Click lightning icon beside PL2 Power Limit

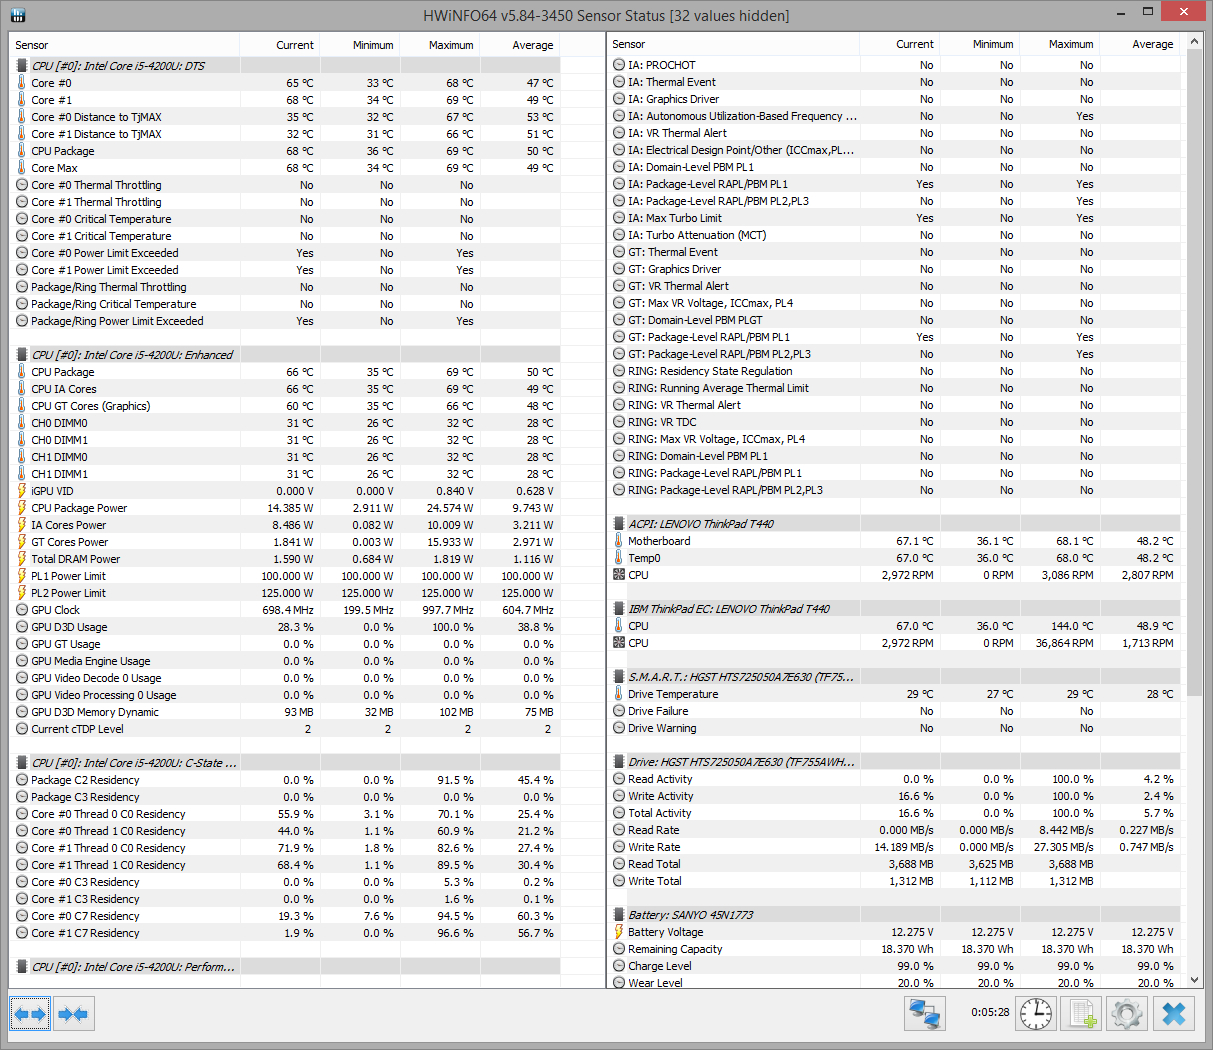tap(22, 593)
